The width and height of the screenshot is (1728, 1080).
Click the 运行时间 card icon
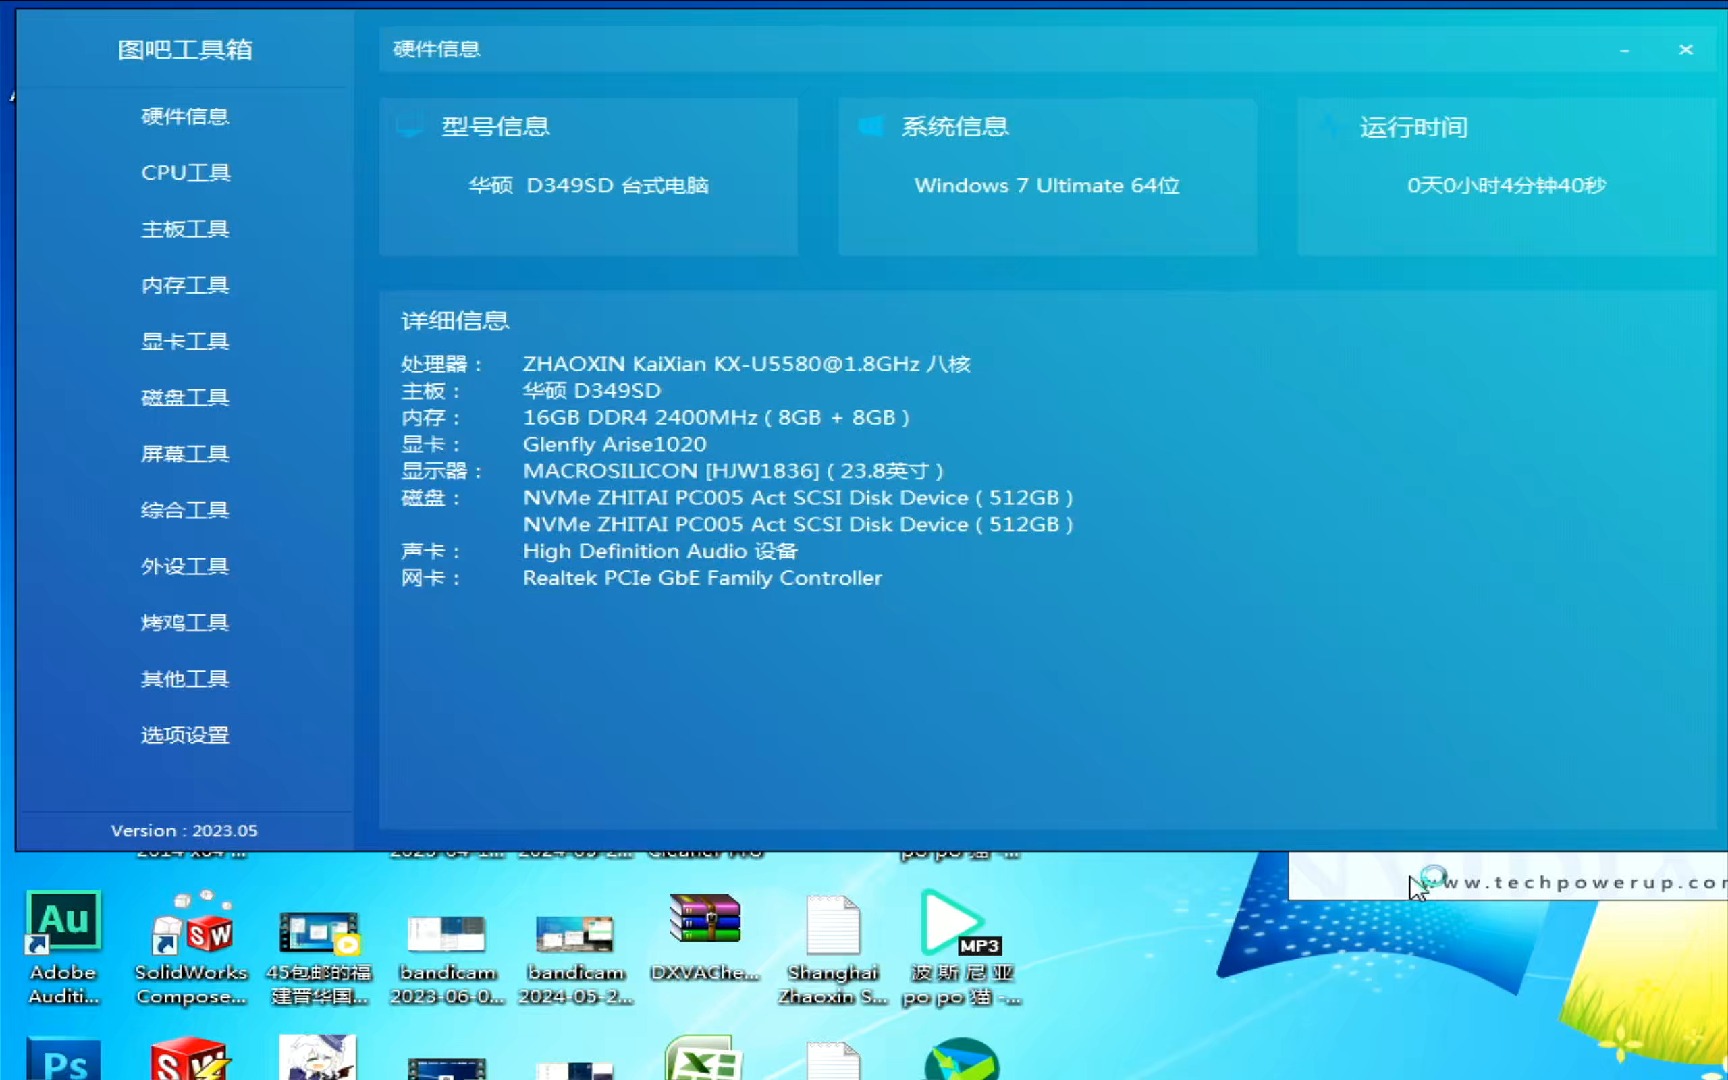point(1330,126)
